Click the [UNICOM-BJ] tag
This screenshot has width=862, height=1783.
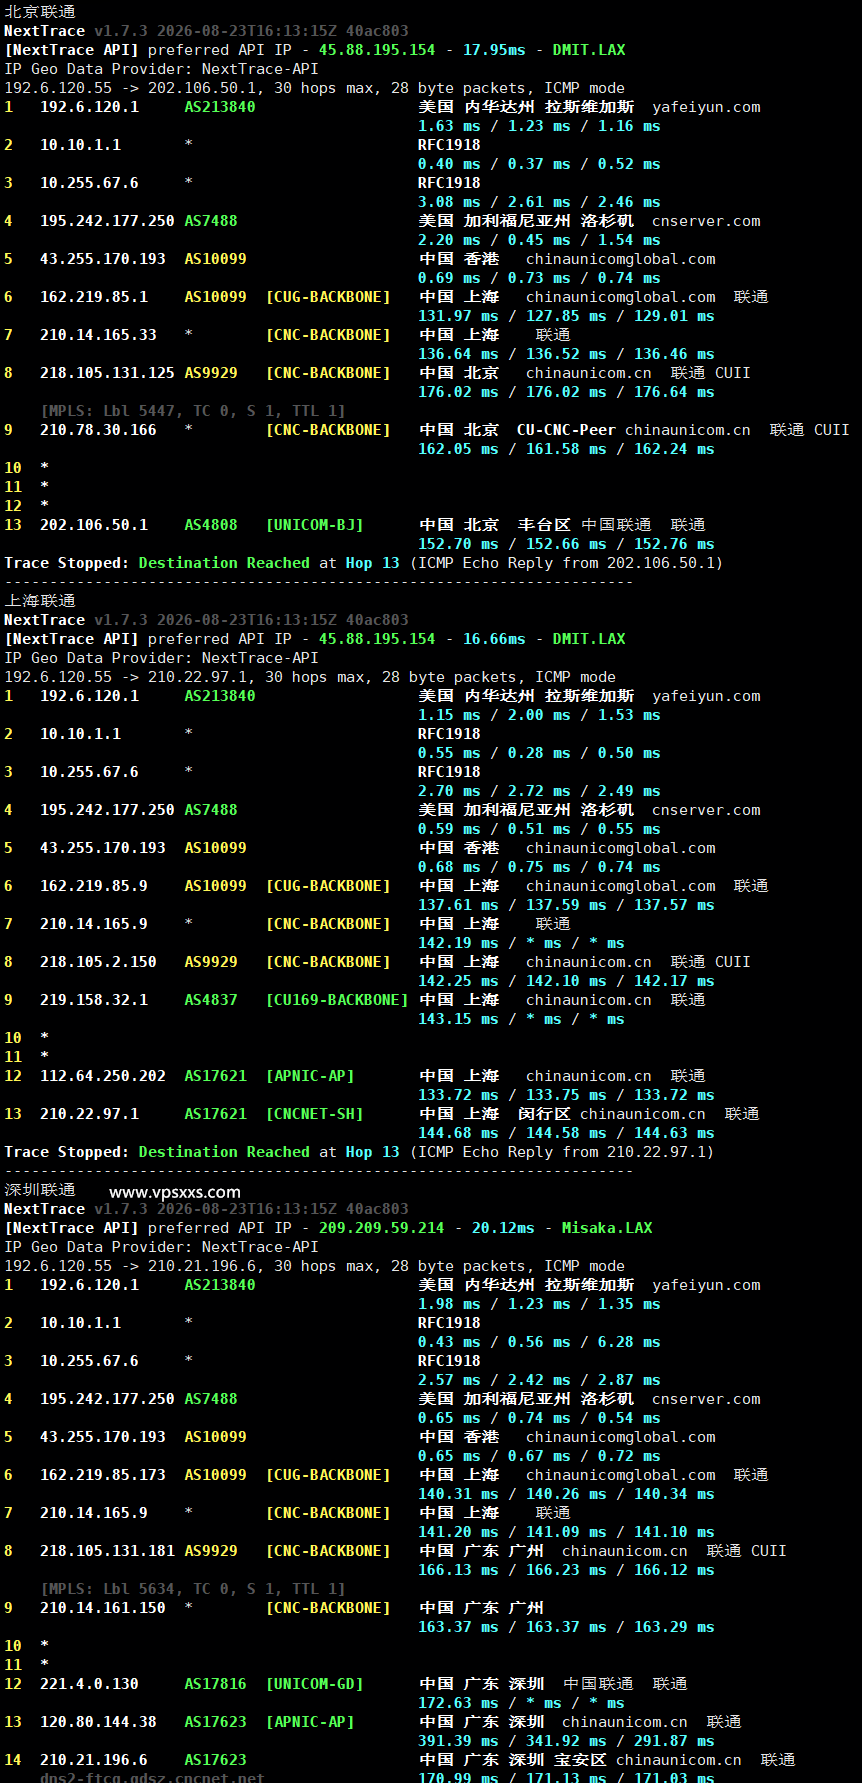pyautogui.click(x=315, y=525)
